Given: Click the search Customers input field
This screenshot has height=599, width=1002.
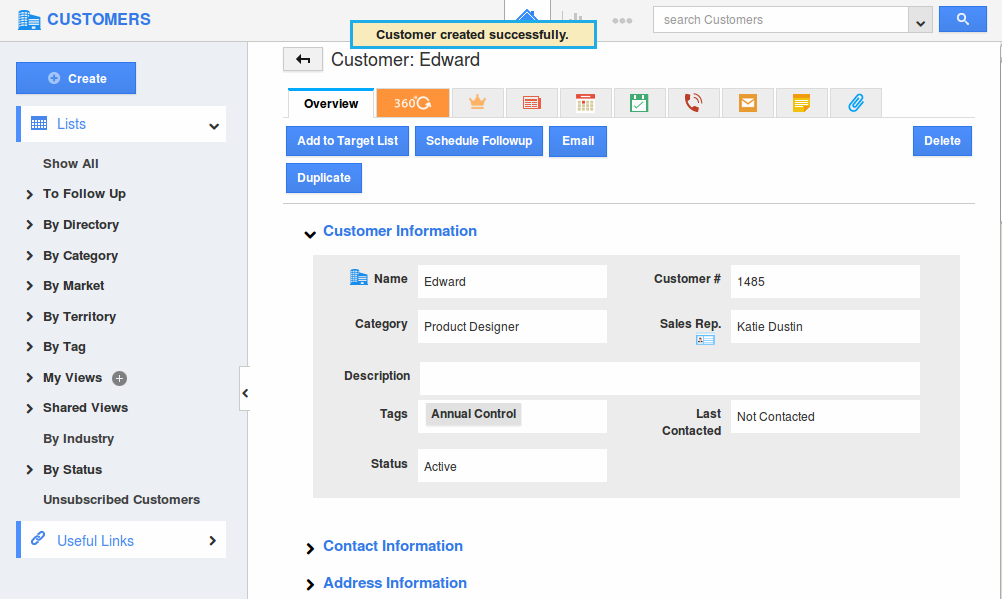Looking at the screenshot, I should tap(780, 20).
